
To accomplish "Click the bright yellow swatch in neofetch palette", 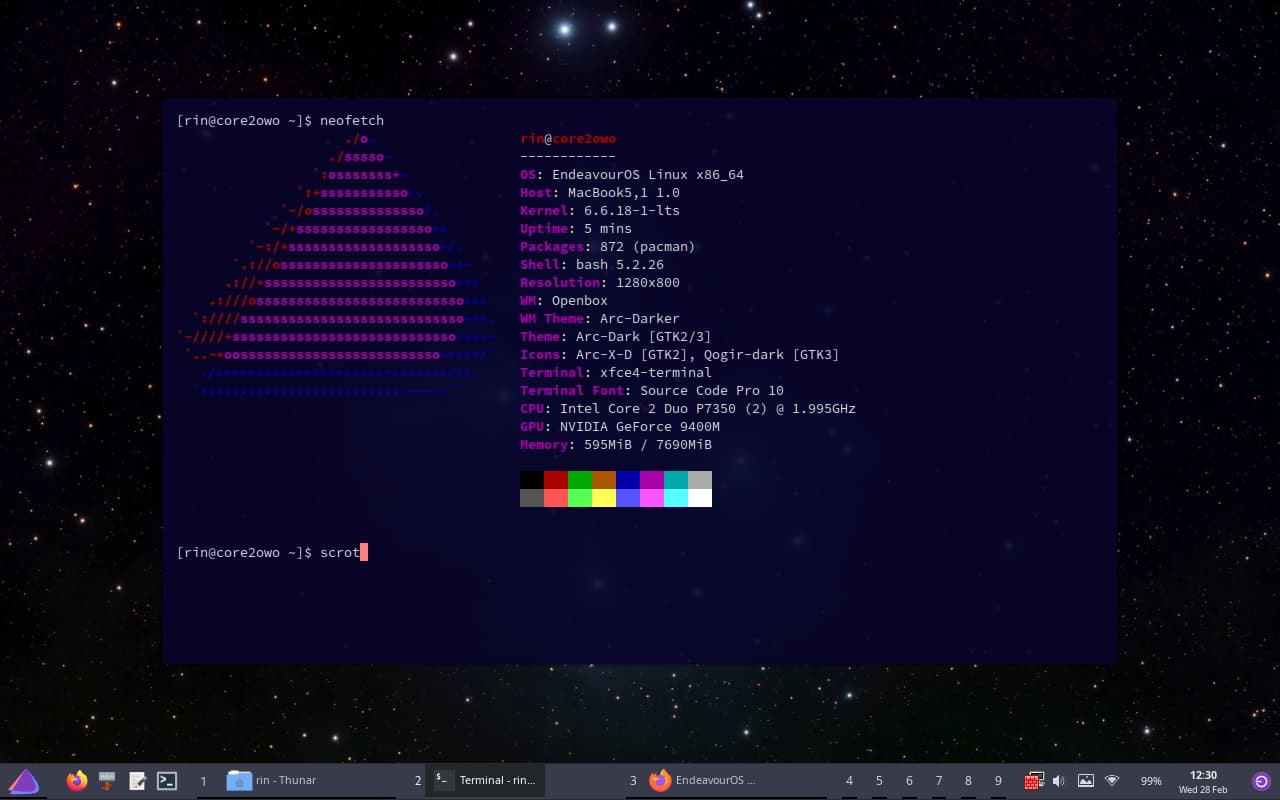I will [x=604, y=498].
